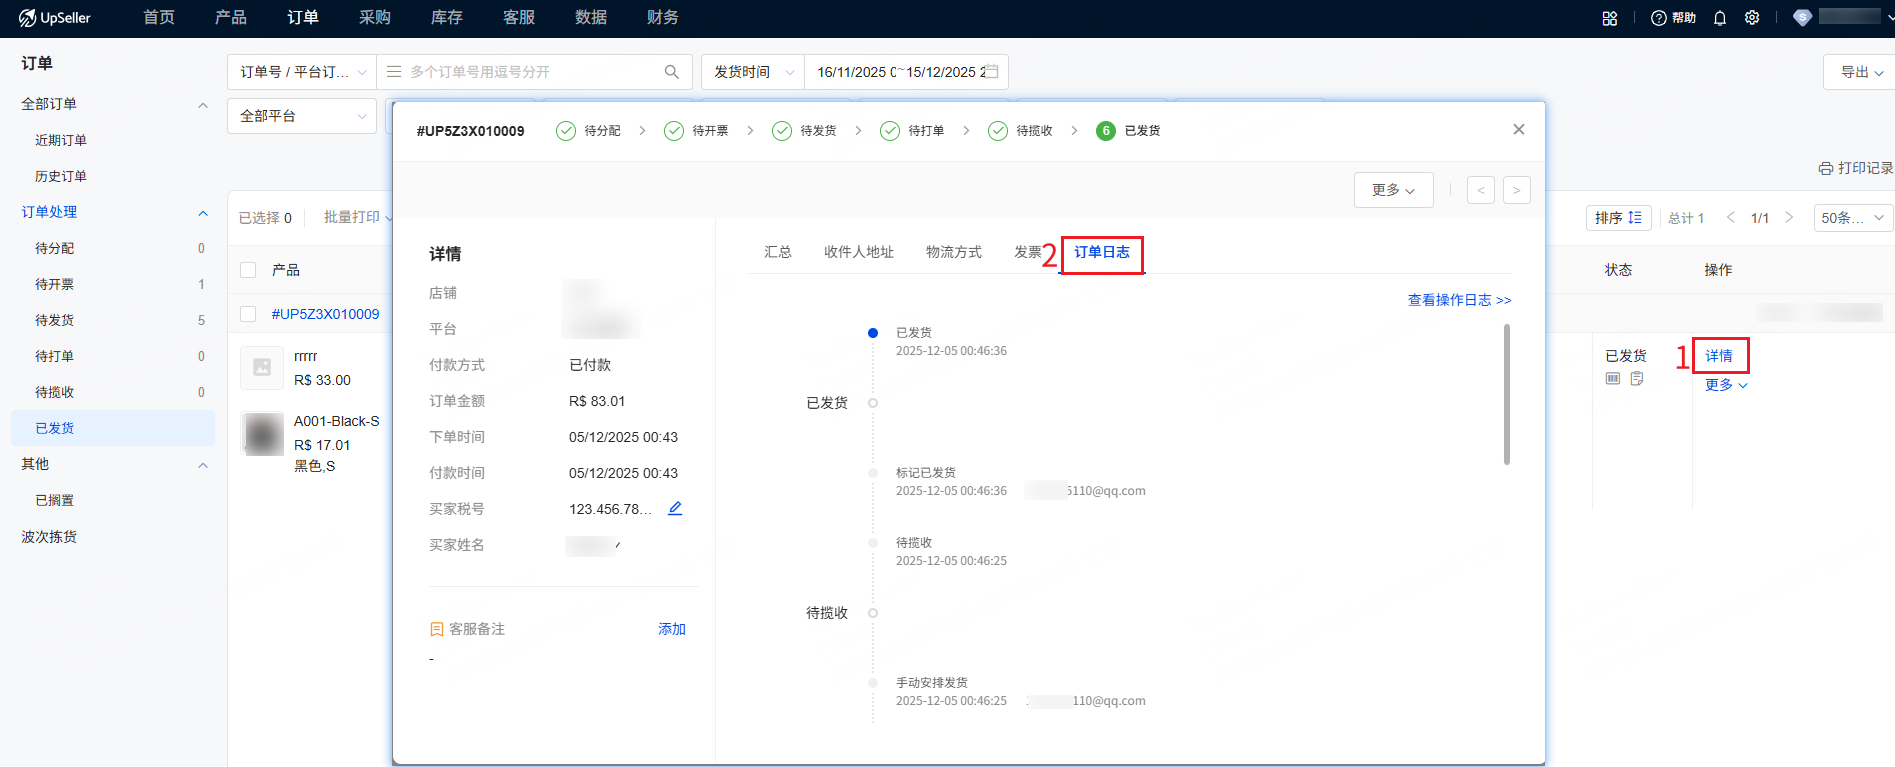Tick the select-all checkbox beside 产品
This screenshot has height=767, width=1895.
[249, 270]
